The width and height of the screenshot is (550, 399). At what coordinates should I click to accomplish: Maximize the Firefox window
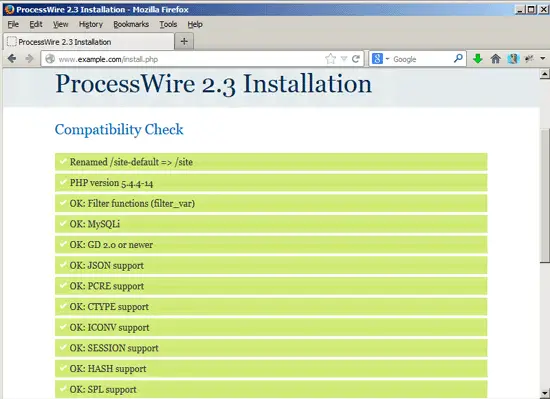531,9
